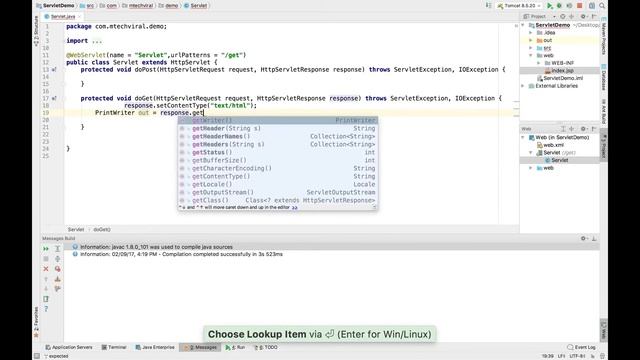The width and height of the screenshot is (640, 360).
Task: Toggle tool window buttons in status bar corner
Action: pos(37,356)
